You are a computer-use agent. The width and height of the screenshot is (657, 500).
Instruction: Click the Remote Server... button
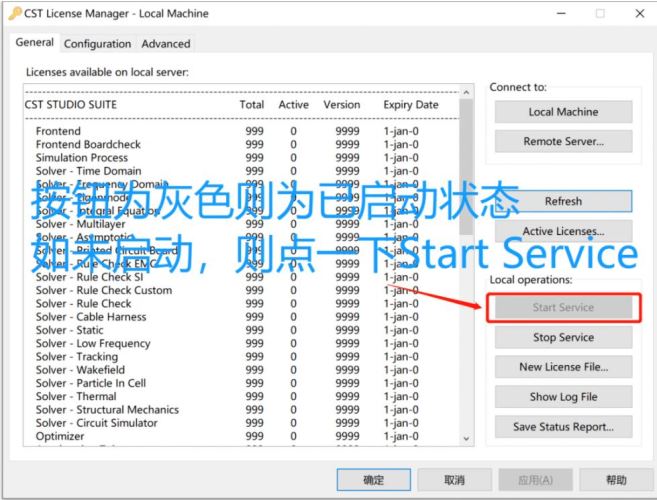[x=563, y=141]
